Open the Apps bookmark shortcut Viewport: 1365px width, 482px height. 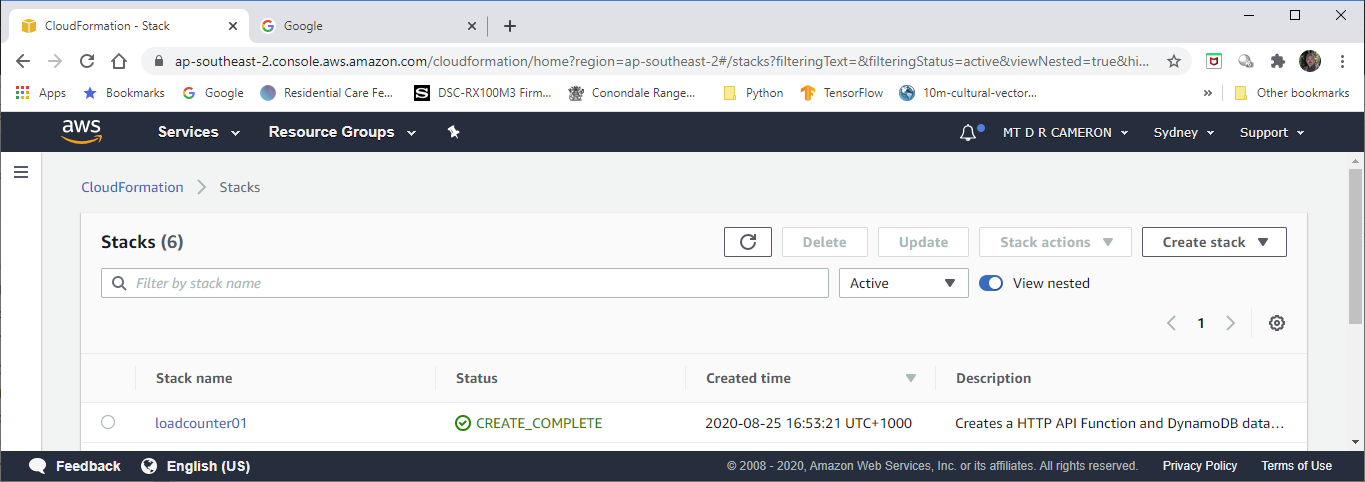click(x=41, y=93)
